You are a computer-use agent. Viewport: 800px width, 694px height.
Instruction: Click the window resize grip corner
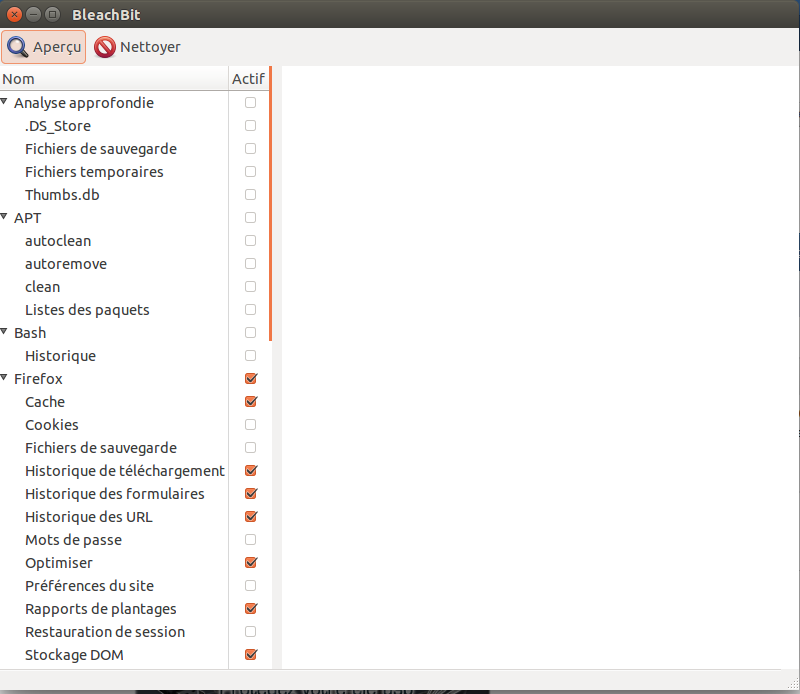coord(793,684)
